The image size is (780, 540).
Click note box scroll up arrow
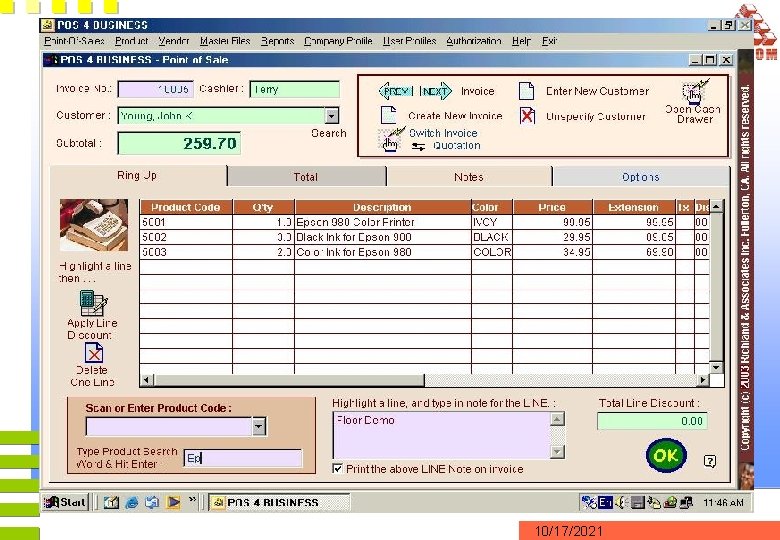pos(558,419)
